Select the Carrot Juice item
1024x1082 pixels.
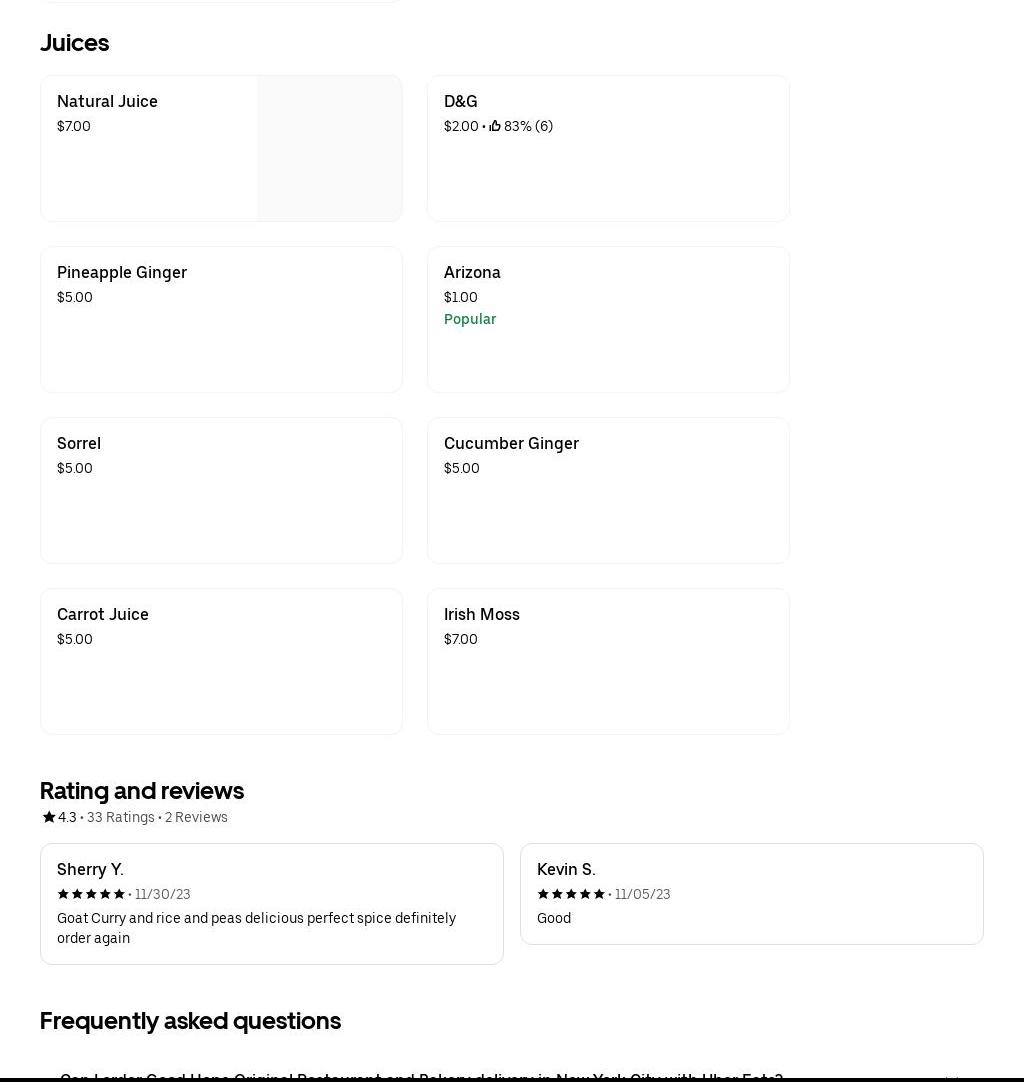(x=221, y=661)
